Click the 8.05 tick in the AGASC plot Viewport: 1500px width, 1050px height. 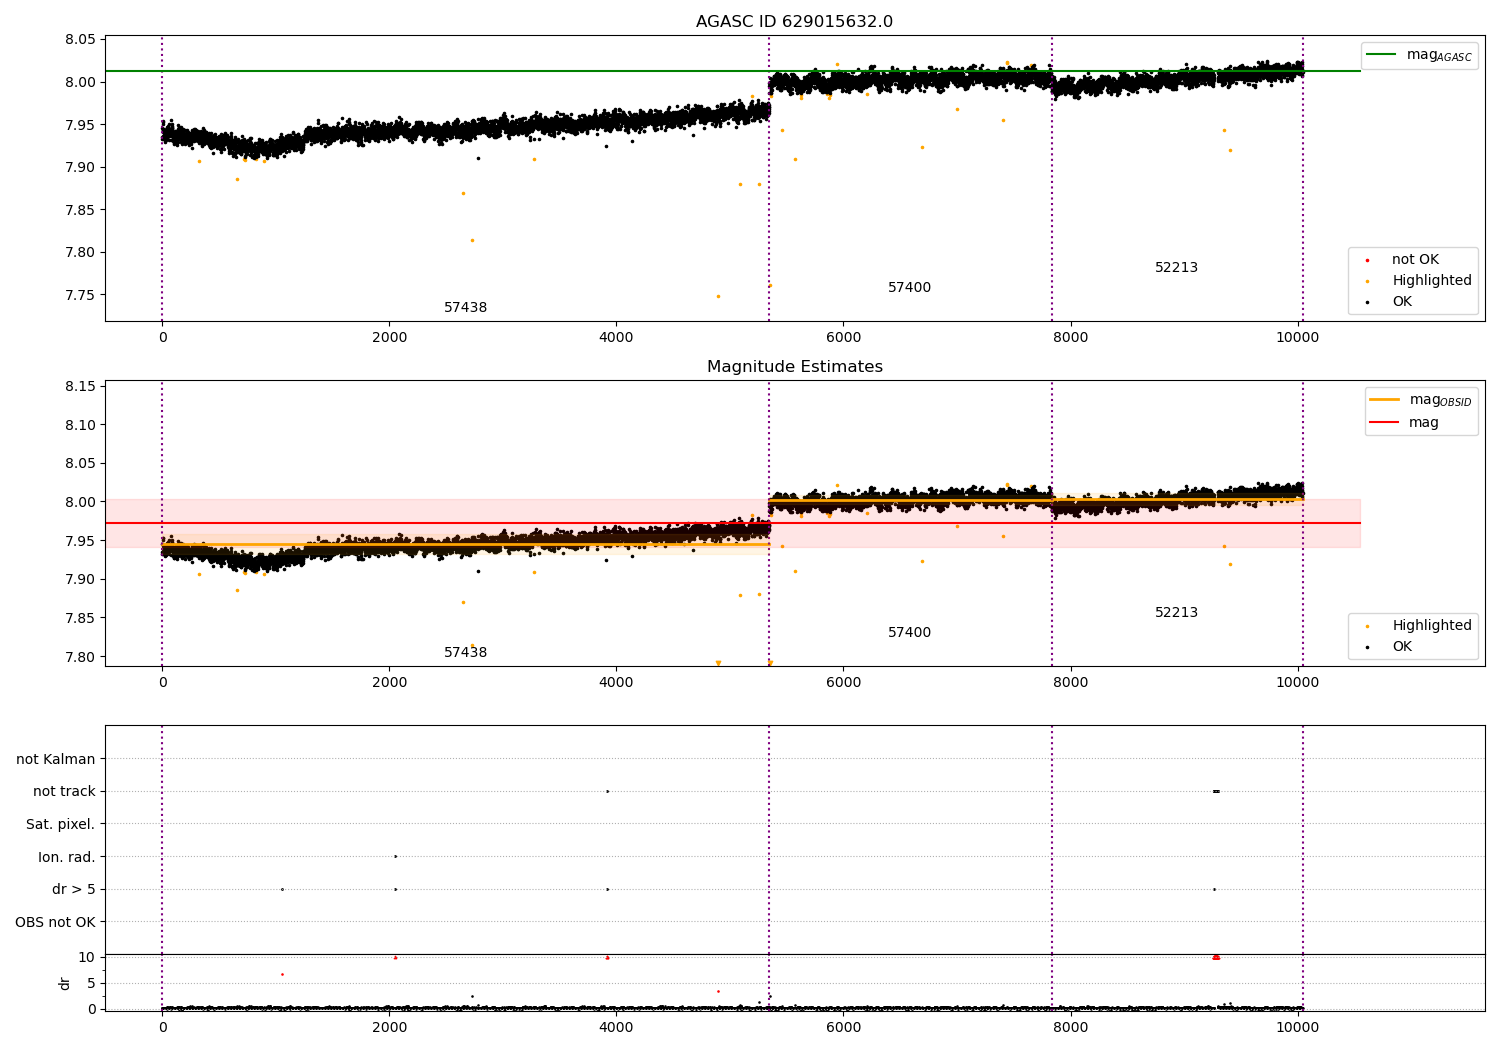pos(80,40)
